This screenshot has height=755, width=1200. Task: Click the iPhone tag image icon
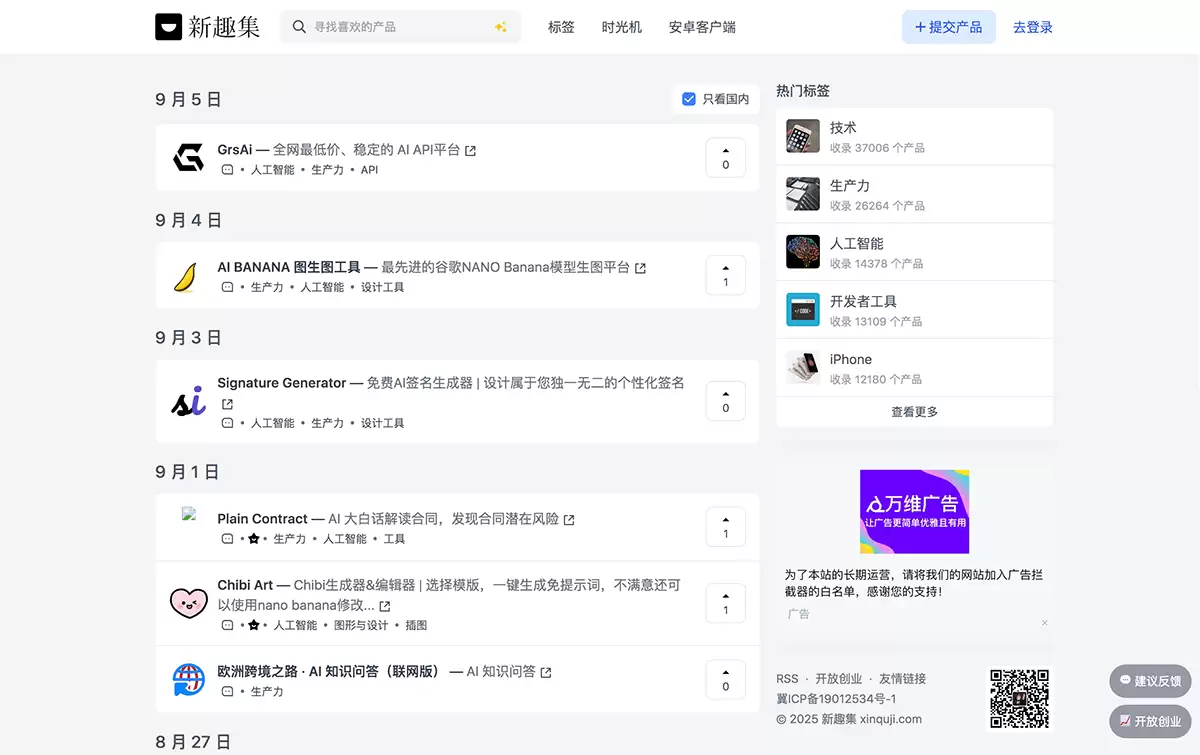(x=801, y=367)
